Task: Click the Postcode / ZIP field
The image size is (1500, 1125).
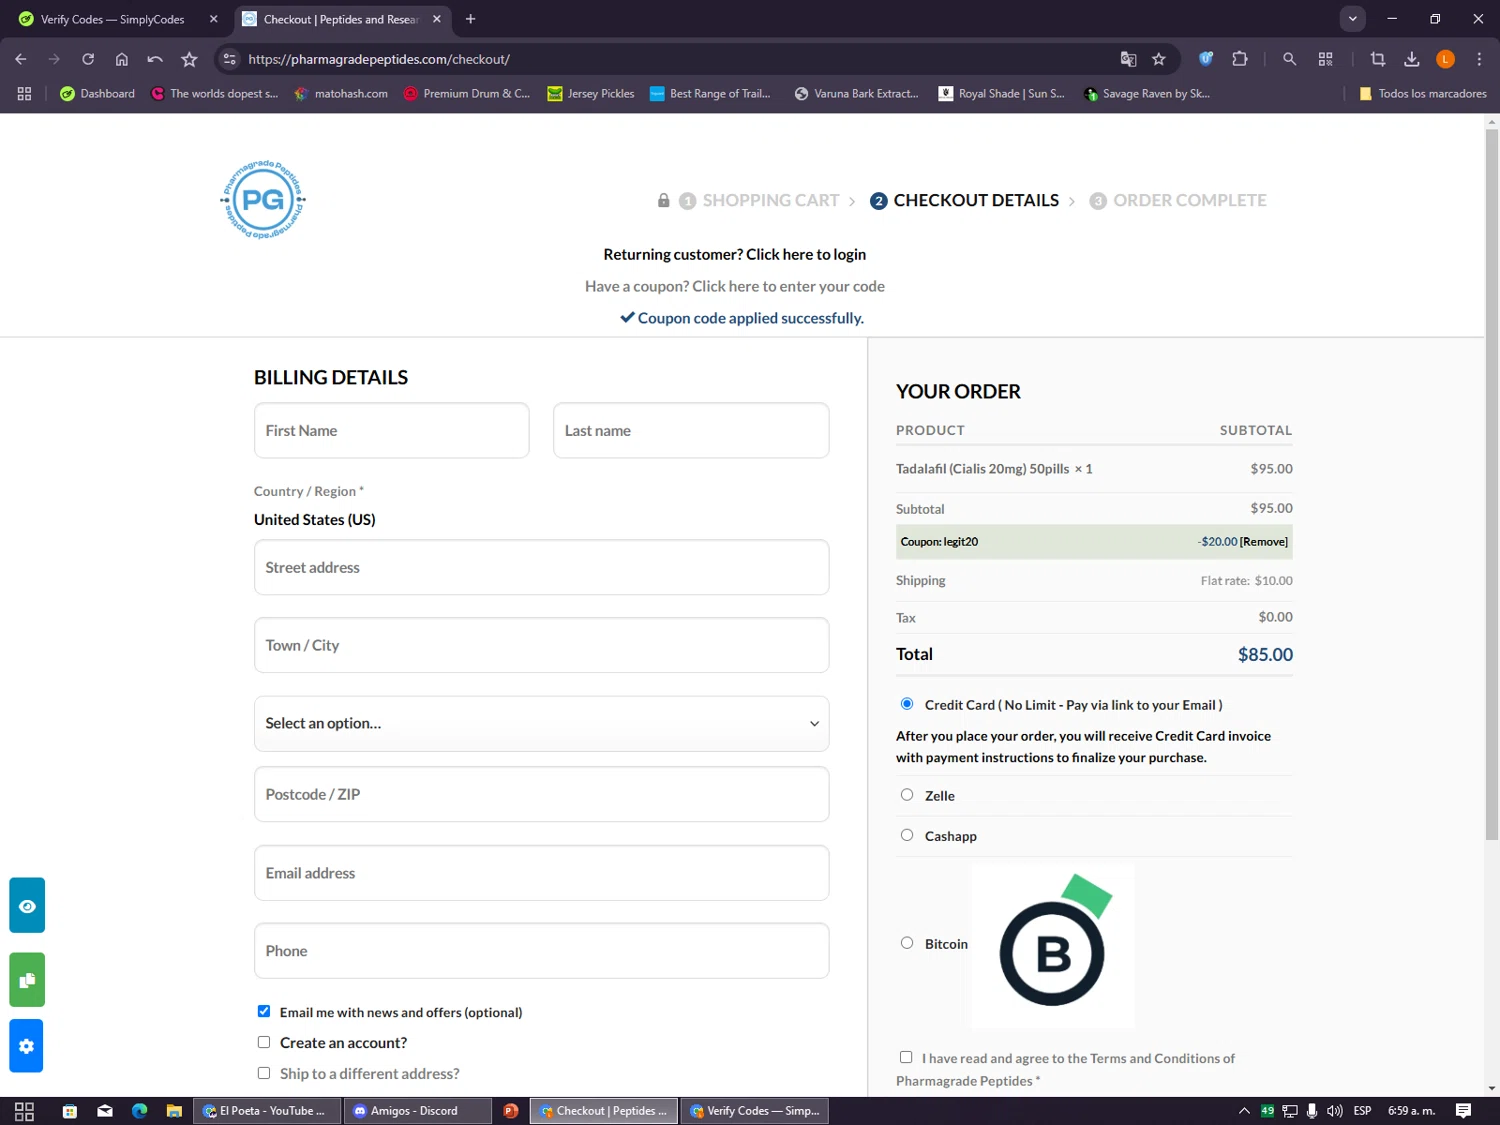Action: (x=541, y=794)
